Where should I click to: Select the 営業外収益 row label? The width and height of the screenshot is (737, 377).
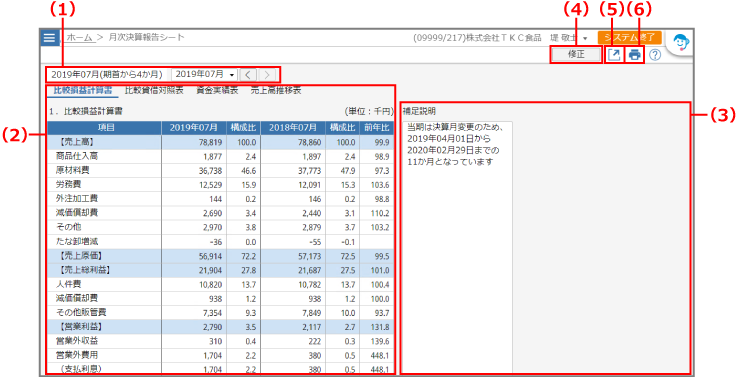tap(77, 341)
